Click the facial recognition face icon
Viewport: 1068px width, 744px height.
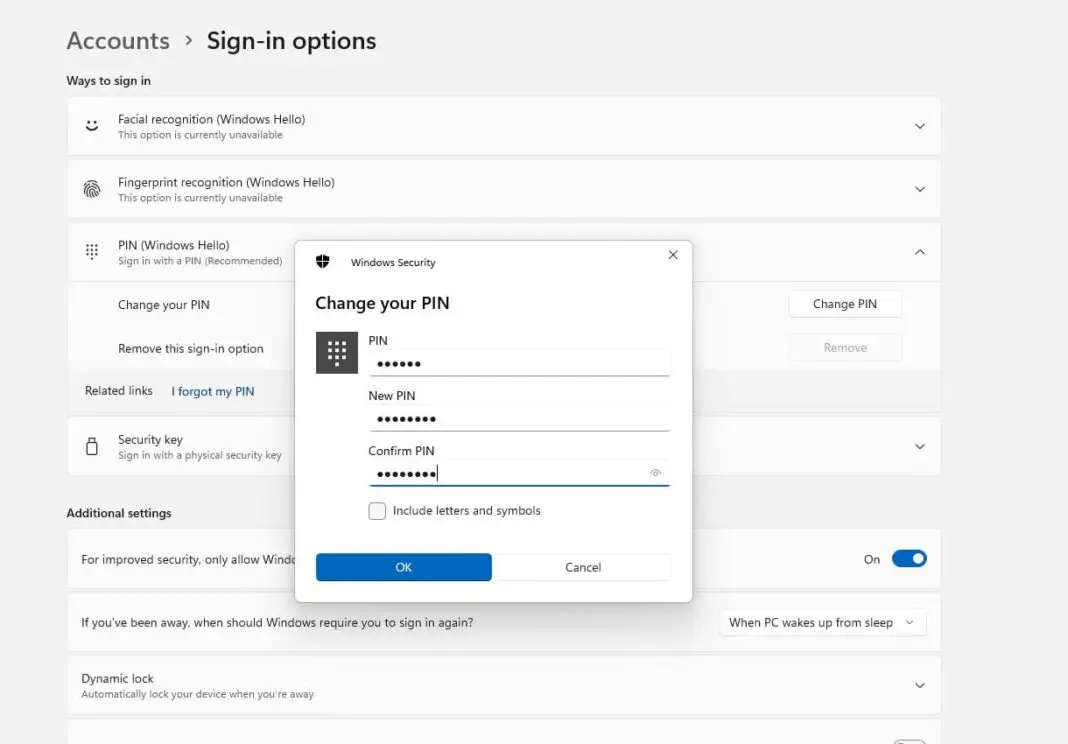pos(91,124)
